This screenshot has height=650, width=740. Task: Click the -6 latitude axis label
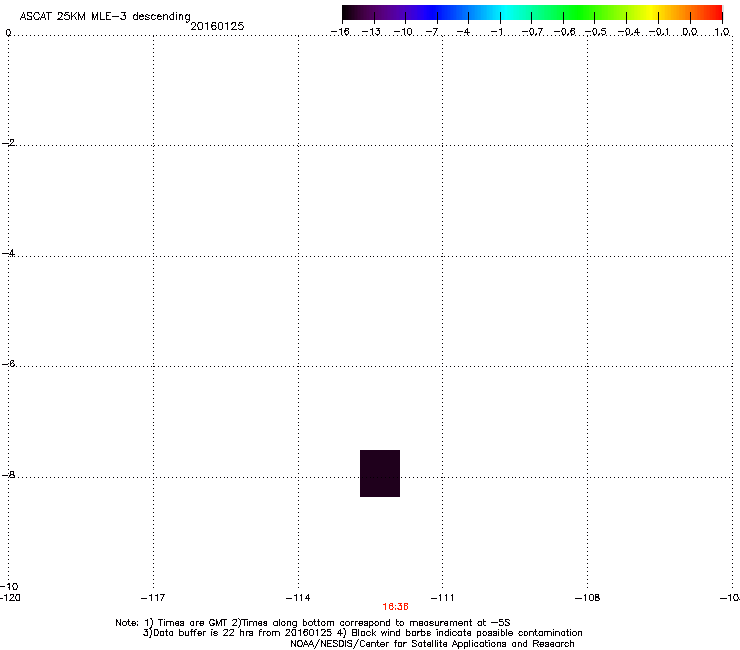pyautogui.click(x=8, y=364)
